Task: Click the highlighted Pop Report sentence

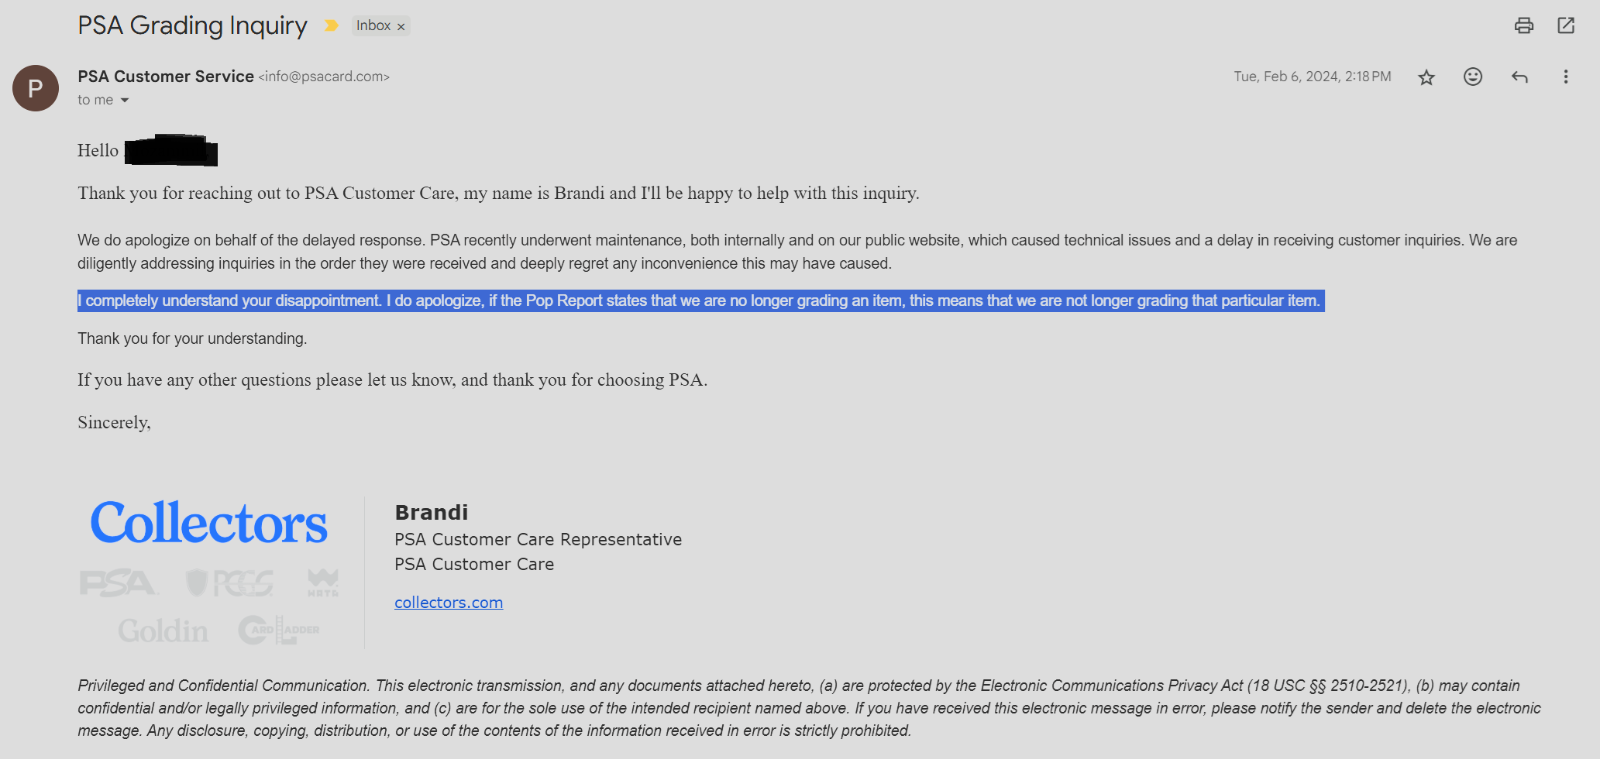Action: 700,301
